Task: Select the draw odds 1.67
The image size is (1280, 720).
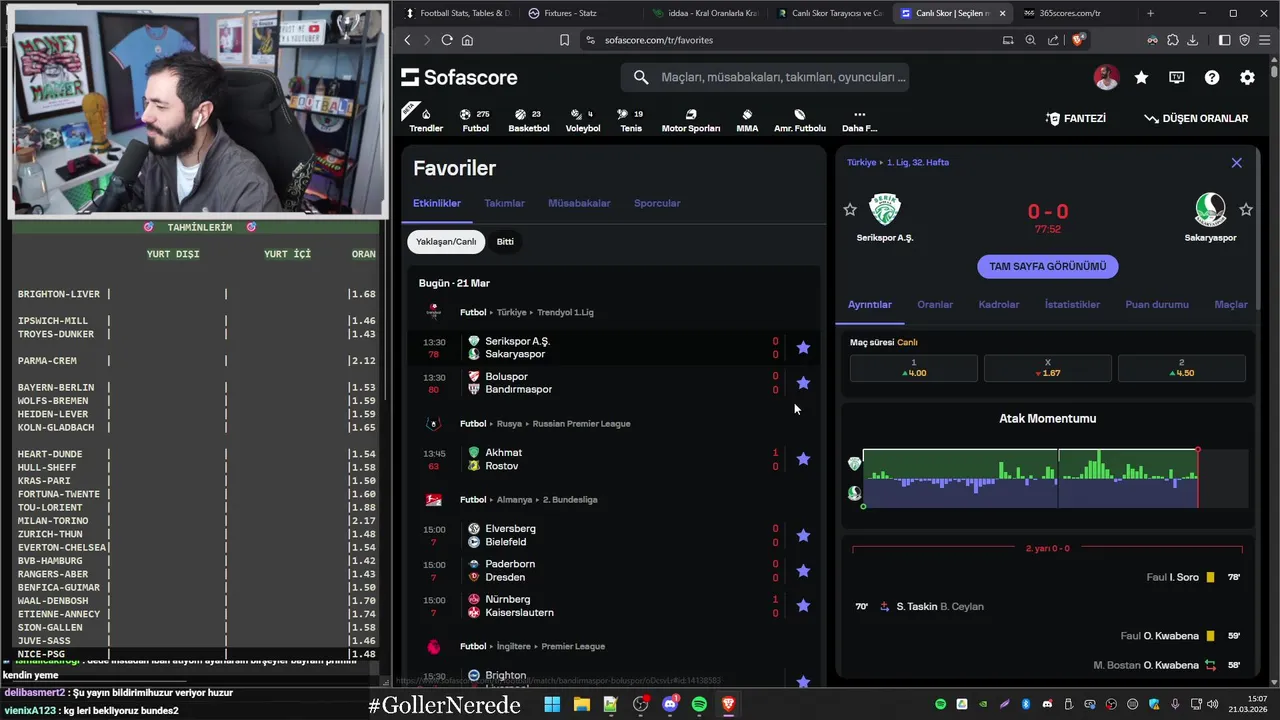Action: (1048, 368)
